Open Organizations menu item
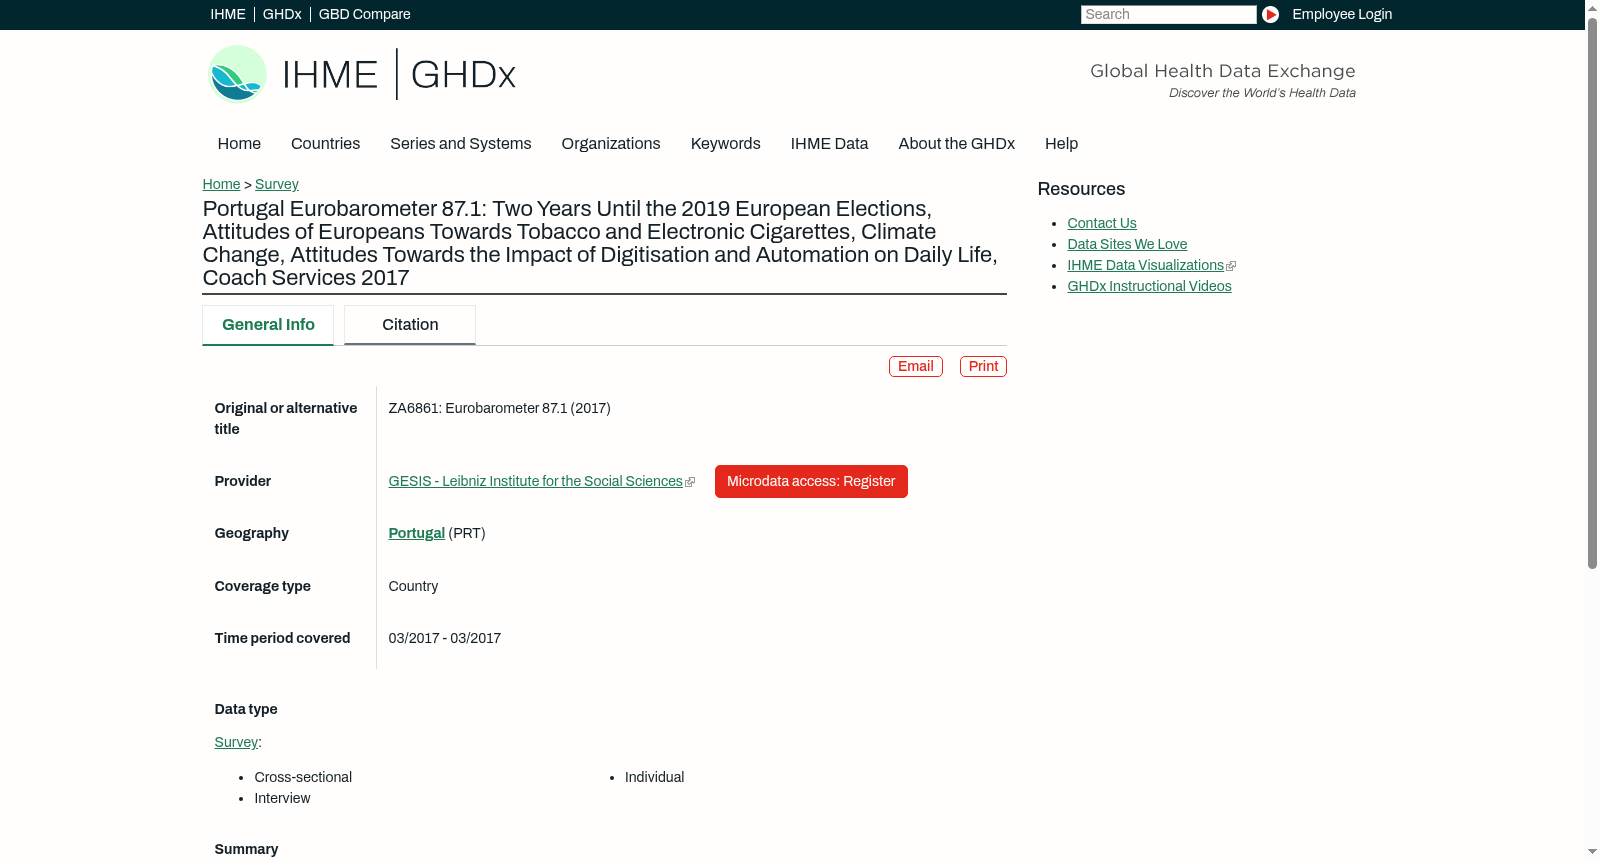1600x861 pixels. click(611, 144)
